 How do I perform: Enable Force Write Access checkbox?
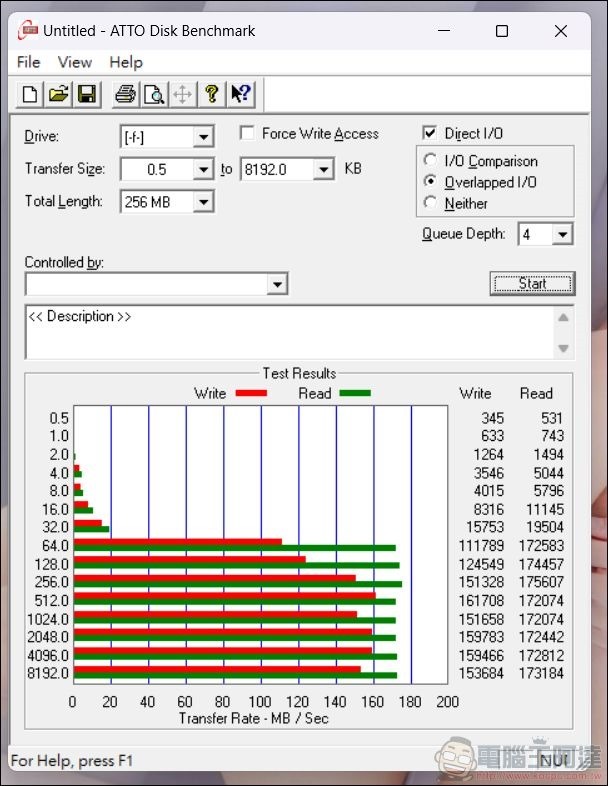247,133
